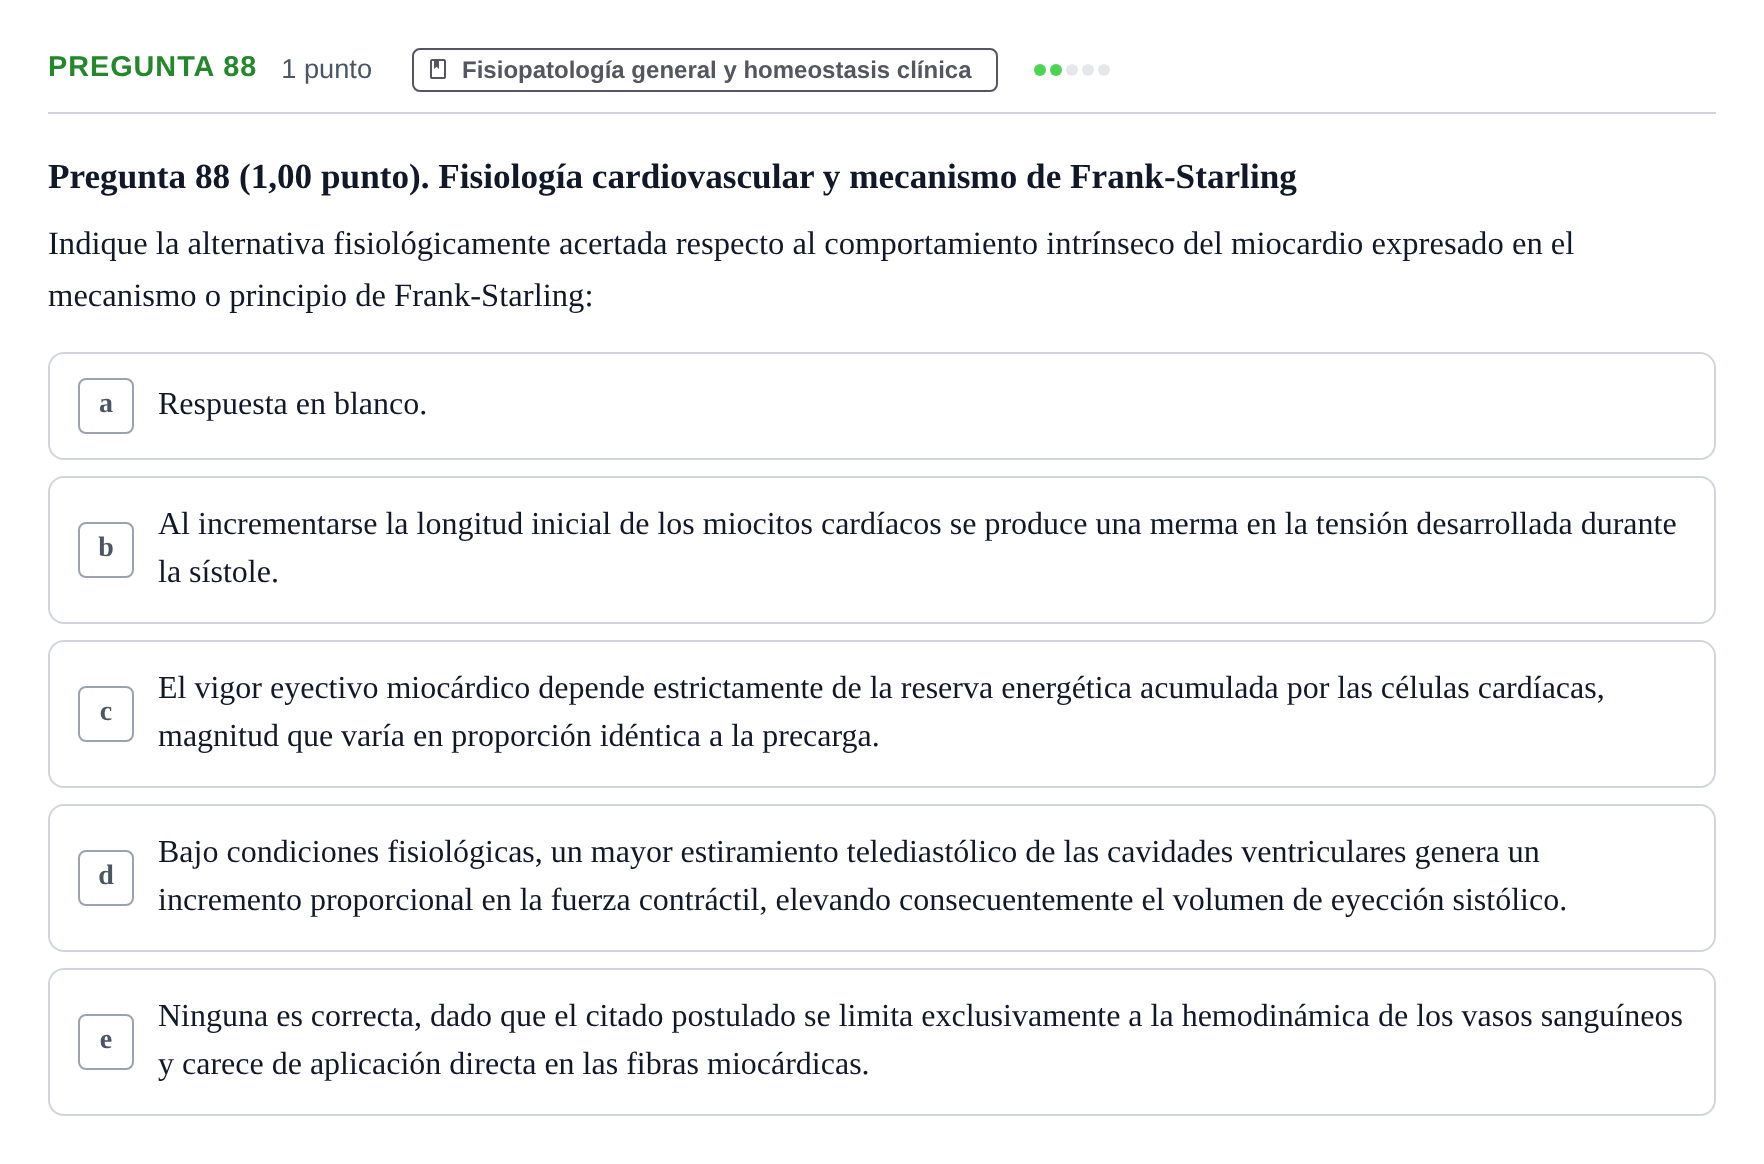The height and width of the screenshot is (1164, 1764).
Task: Mark option d letter box
Action: point(106,878)
